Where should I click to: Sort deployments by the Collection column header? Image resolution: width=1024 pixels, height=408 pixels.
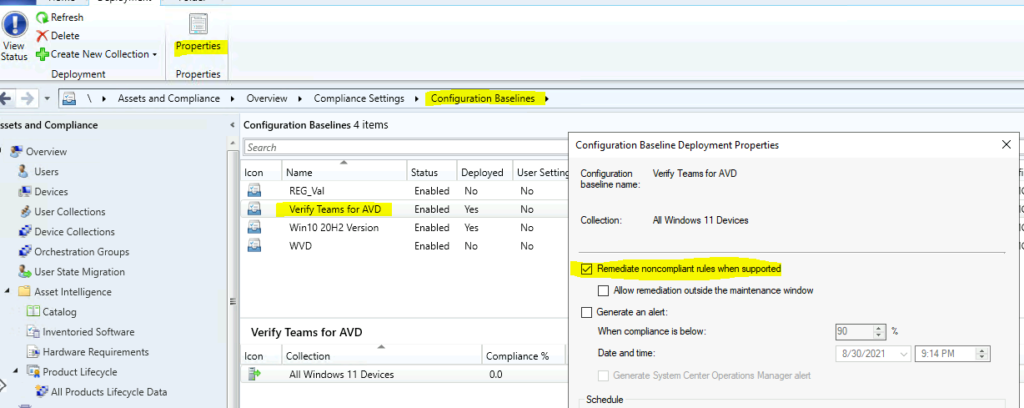pos(383,356)
